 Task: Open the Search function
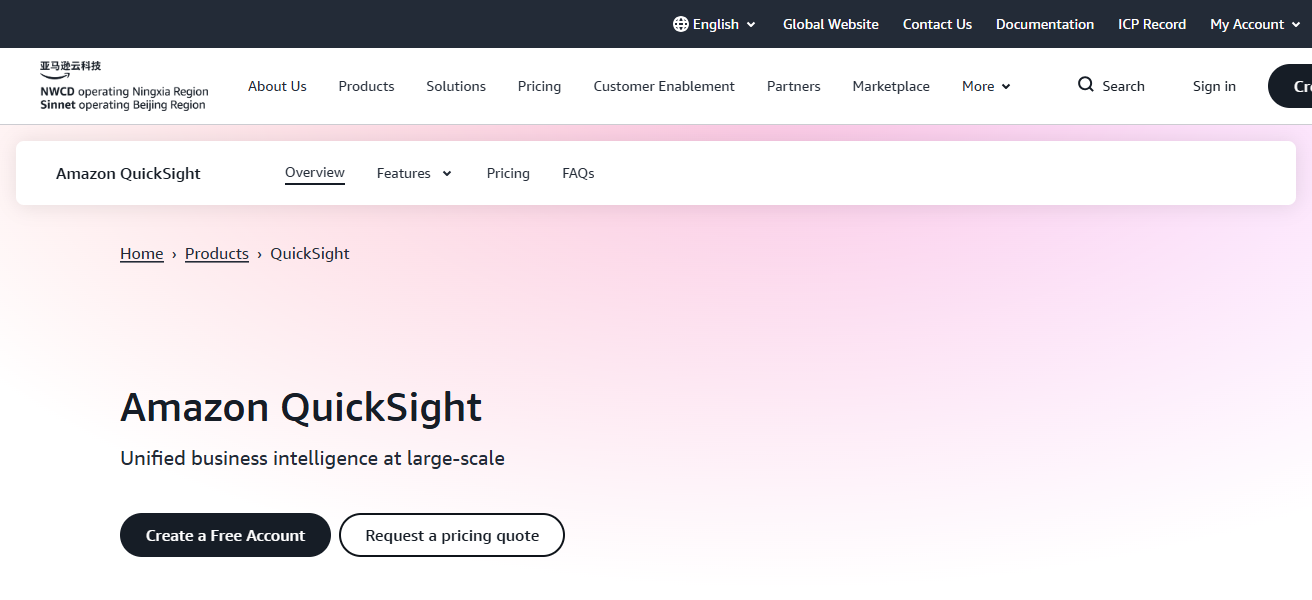(1110, 86)
